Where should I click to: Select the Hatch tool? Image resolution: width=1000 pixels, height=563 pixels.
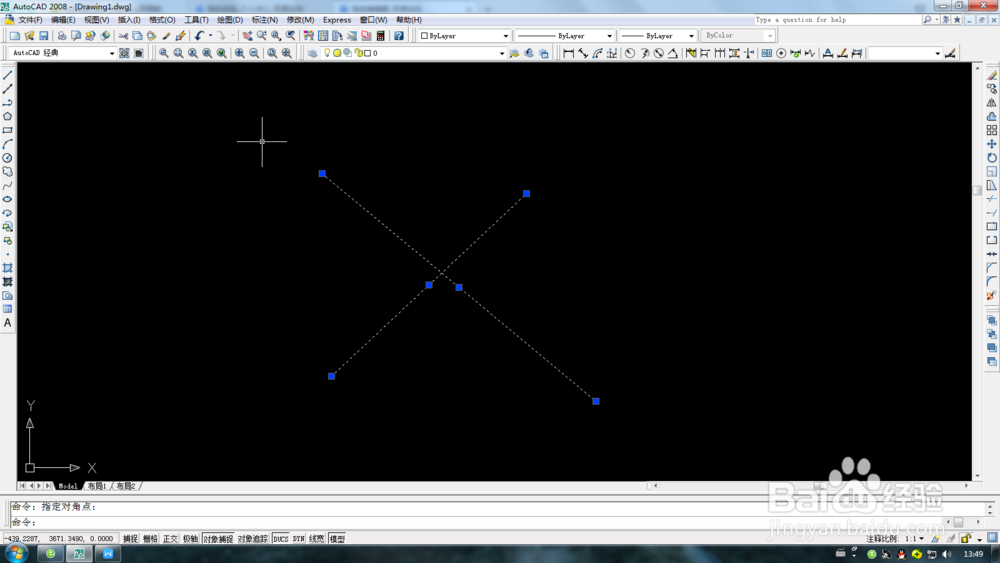click(x=8, y=268)
